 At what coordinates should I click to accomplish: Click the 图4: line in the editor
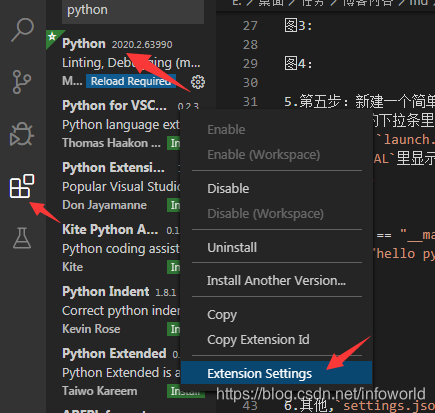(x=298, y=63)
